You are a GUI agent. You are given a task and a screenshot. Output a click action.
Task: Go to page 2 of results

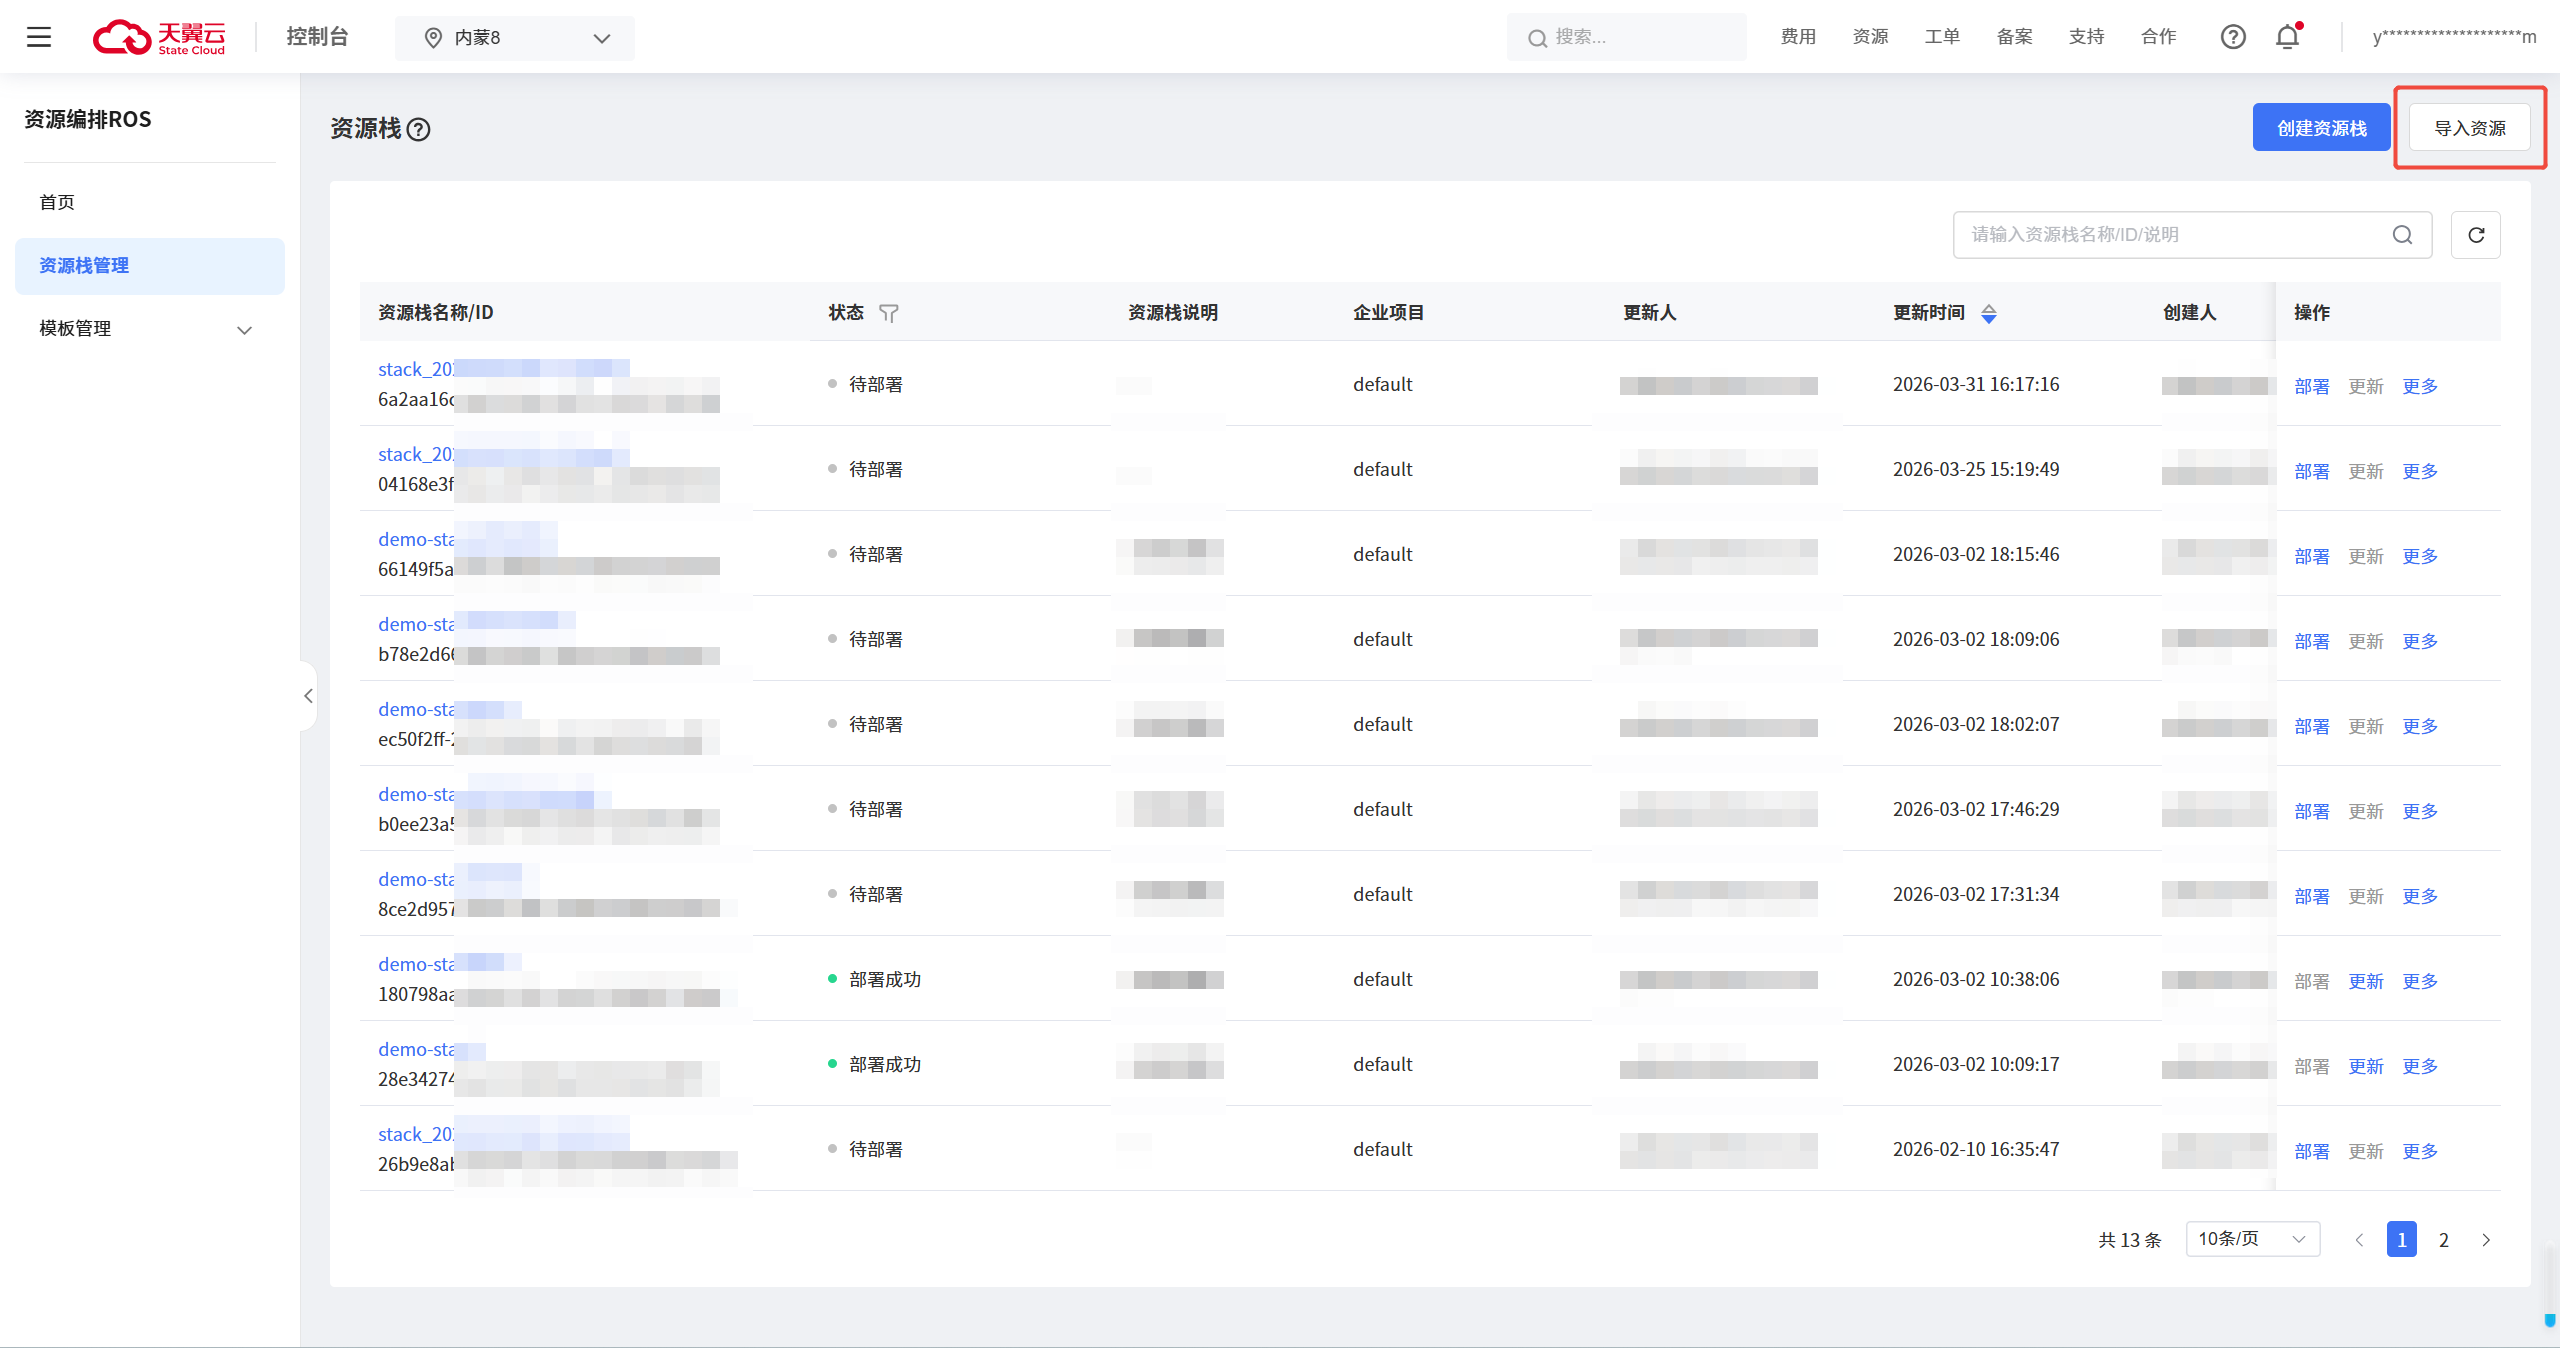click(x=2443, y=1240)
